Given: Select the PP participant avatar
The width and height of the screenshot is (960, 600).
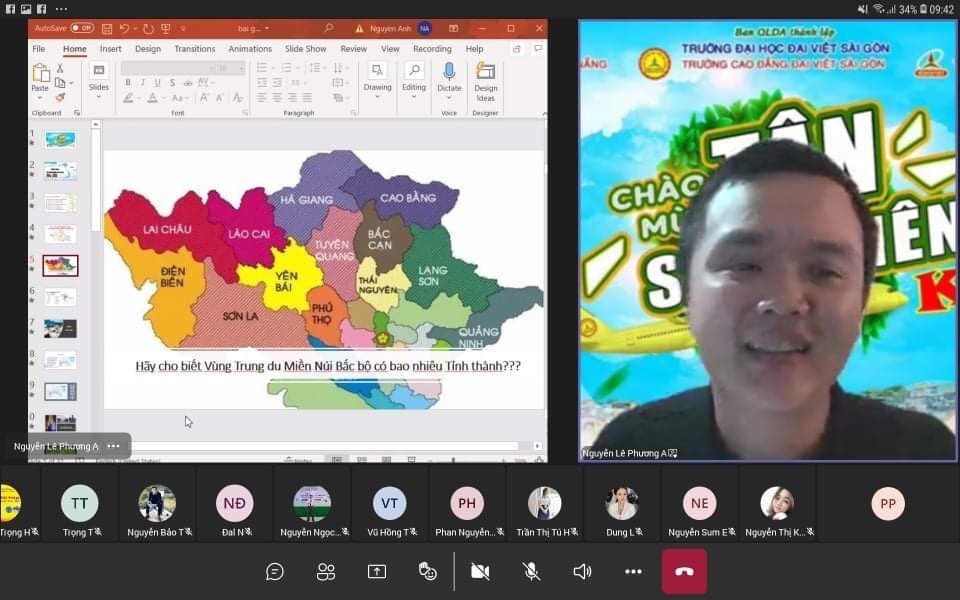Looking at the screenshot, I should coord(887,503).
